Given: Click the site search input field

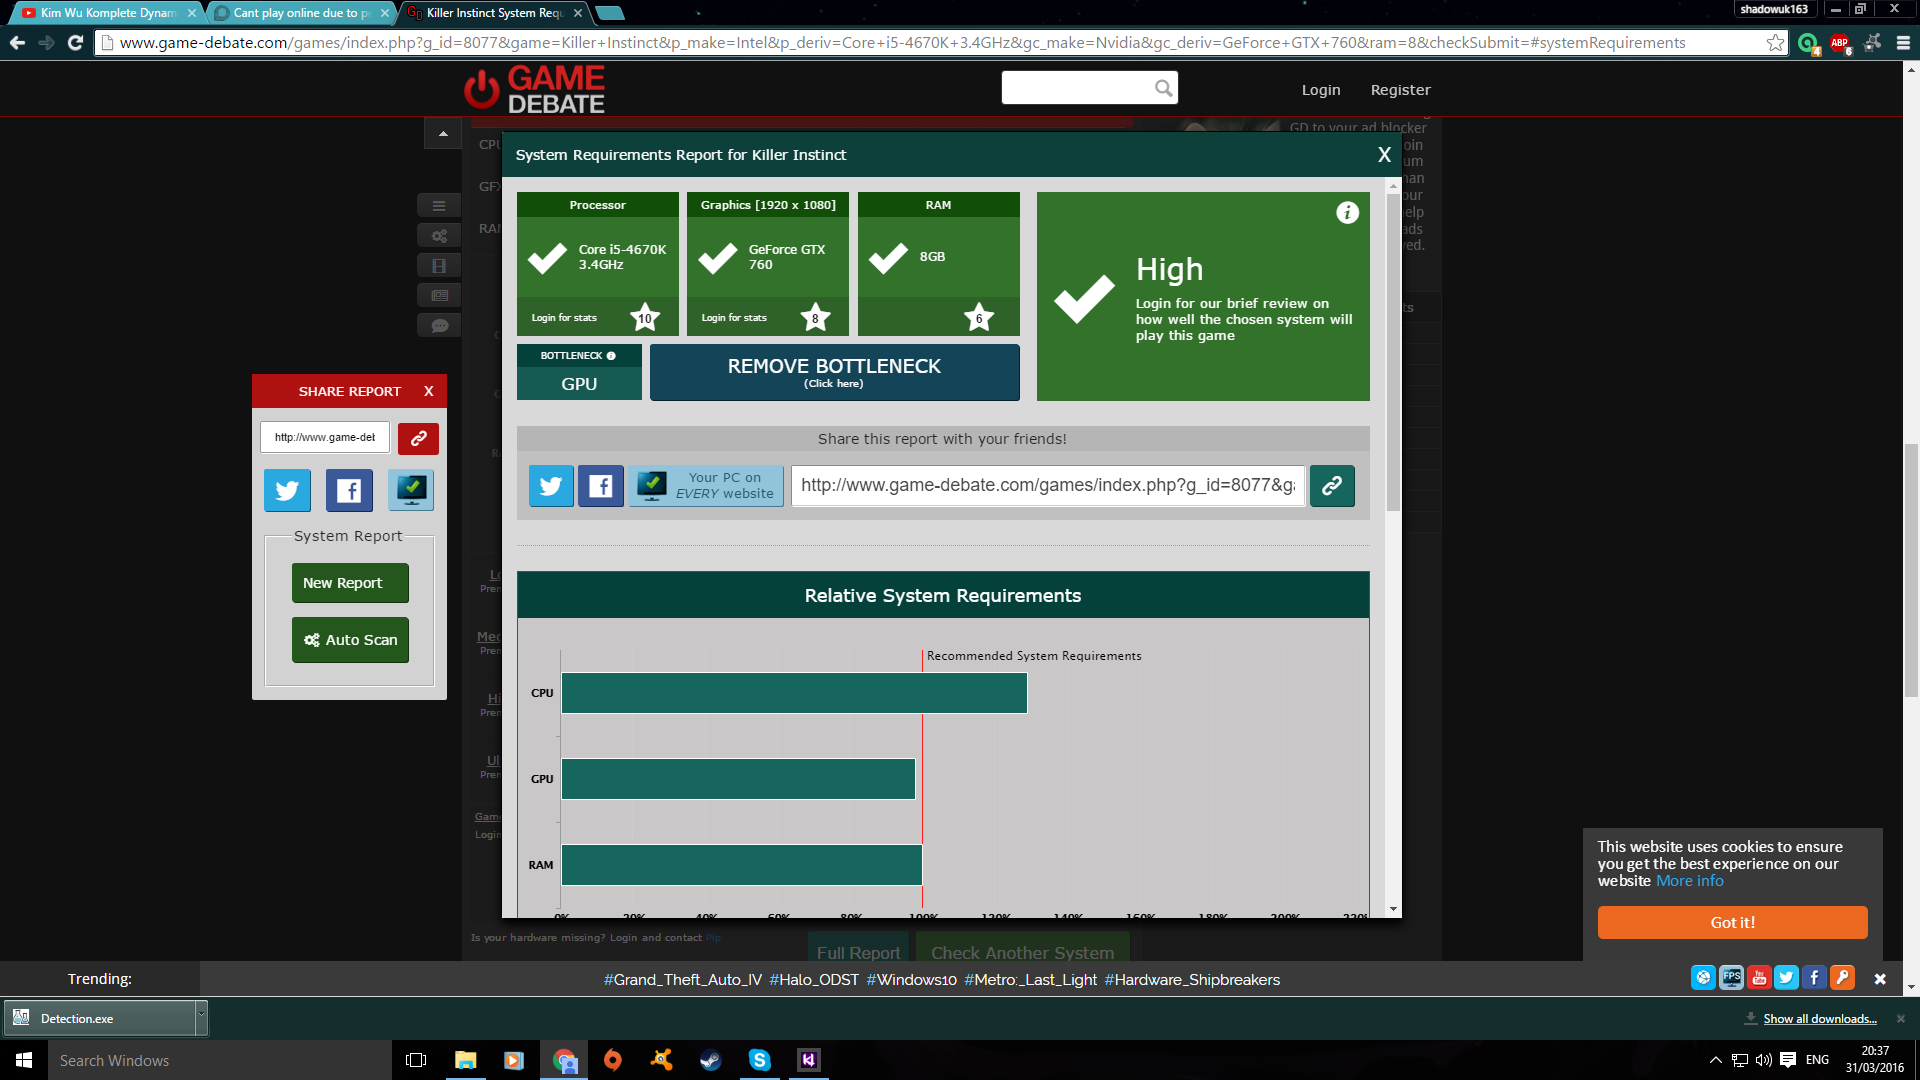Looking at the screenshot, I should 1078,88.
